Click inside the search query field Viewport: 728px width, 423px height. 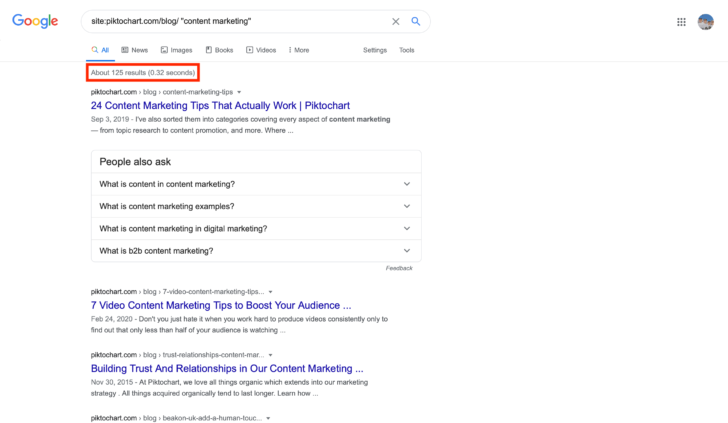[230, 21]
